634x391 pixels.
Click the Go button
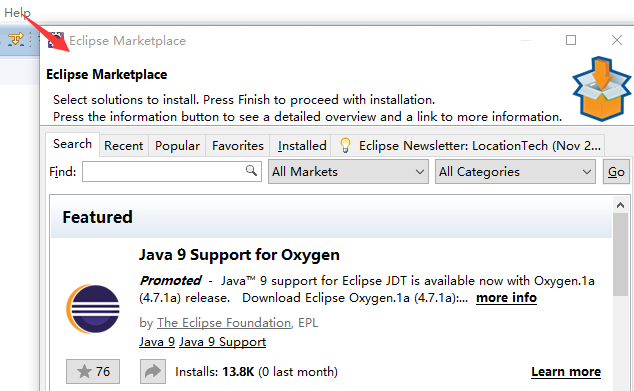coord(616,172)
